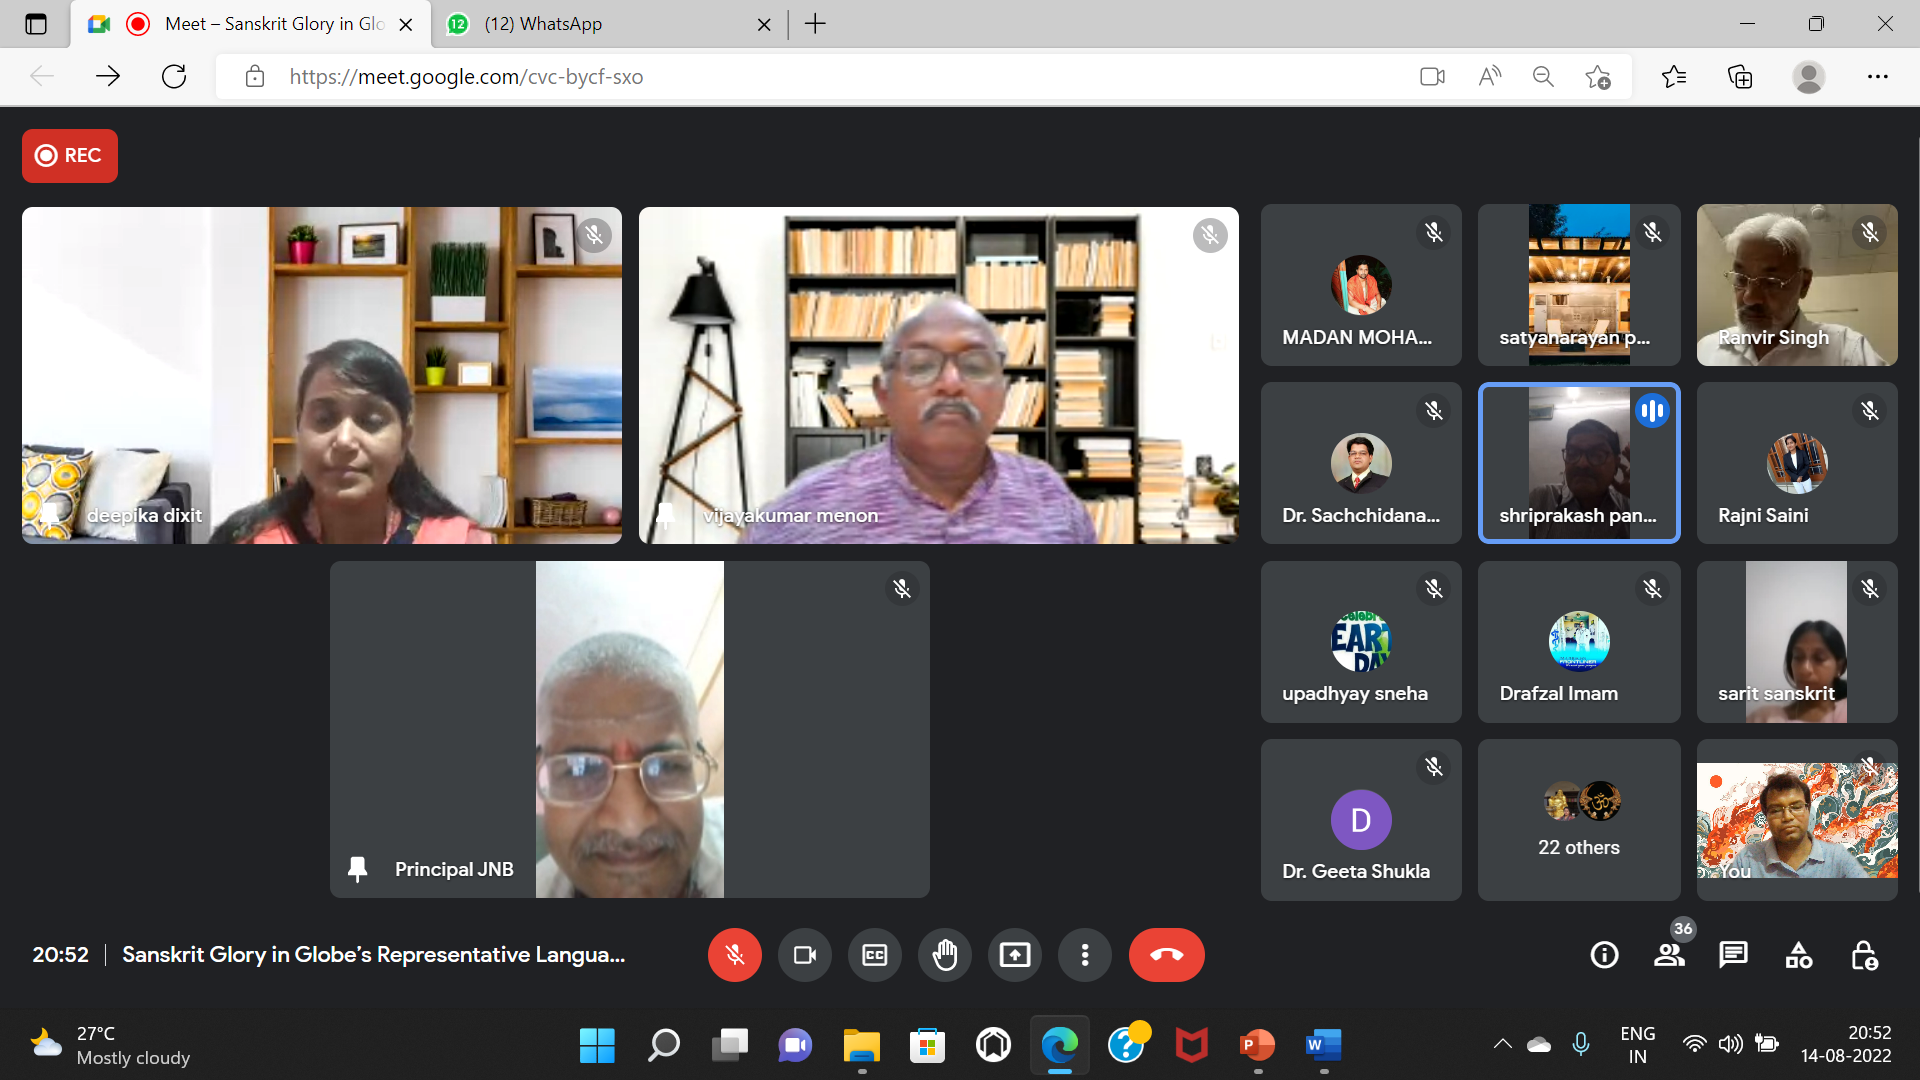The height and width of the screenshot is (1080, 1920).
Task: Click the 22 others participants tile
Action: coord(1578,820)
